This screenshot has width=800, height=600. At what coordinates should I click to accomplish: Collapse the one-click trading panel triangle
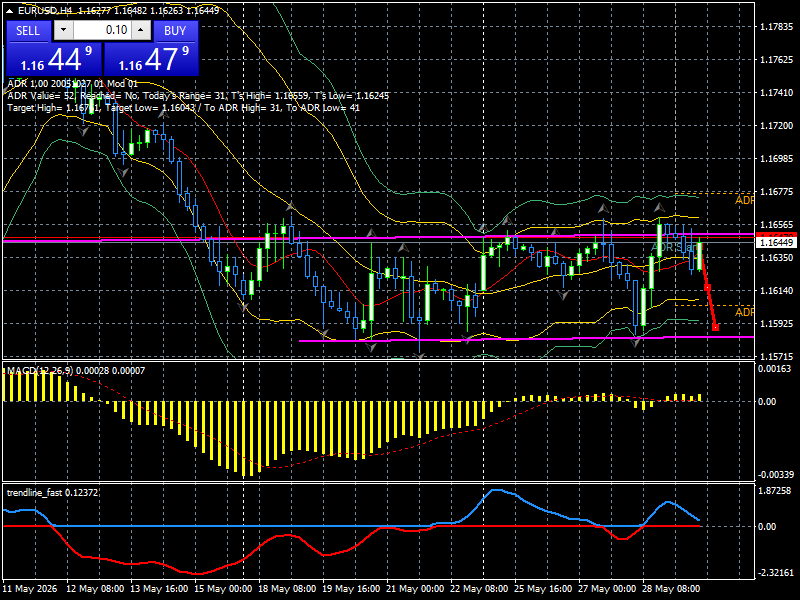pos(10,11)
